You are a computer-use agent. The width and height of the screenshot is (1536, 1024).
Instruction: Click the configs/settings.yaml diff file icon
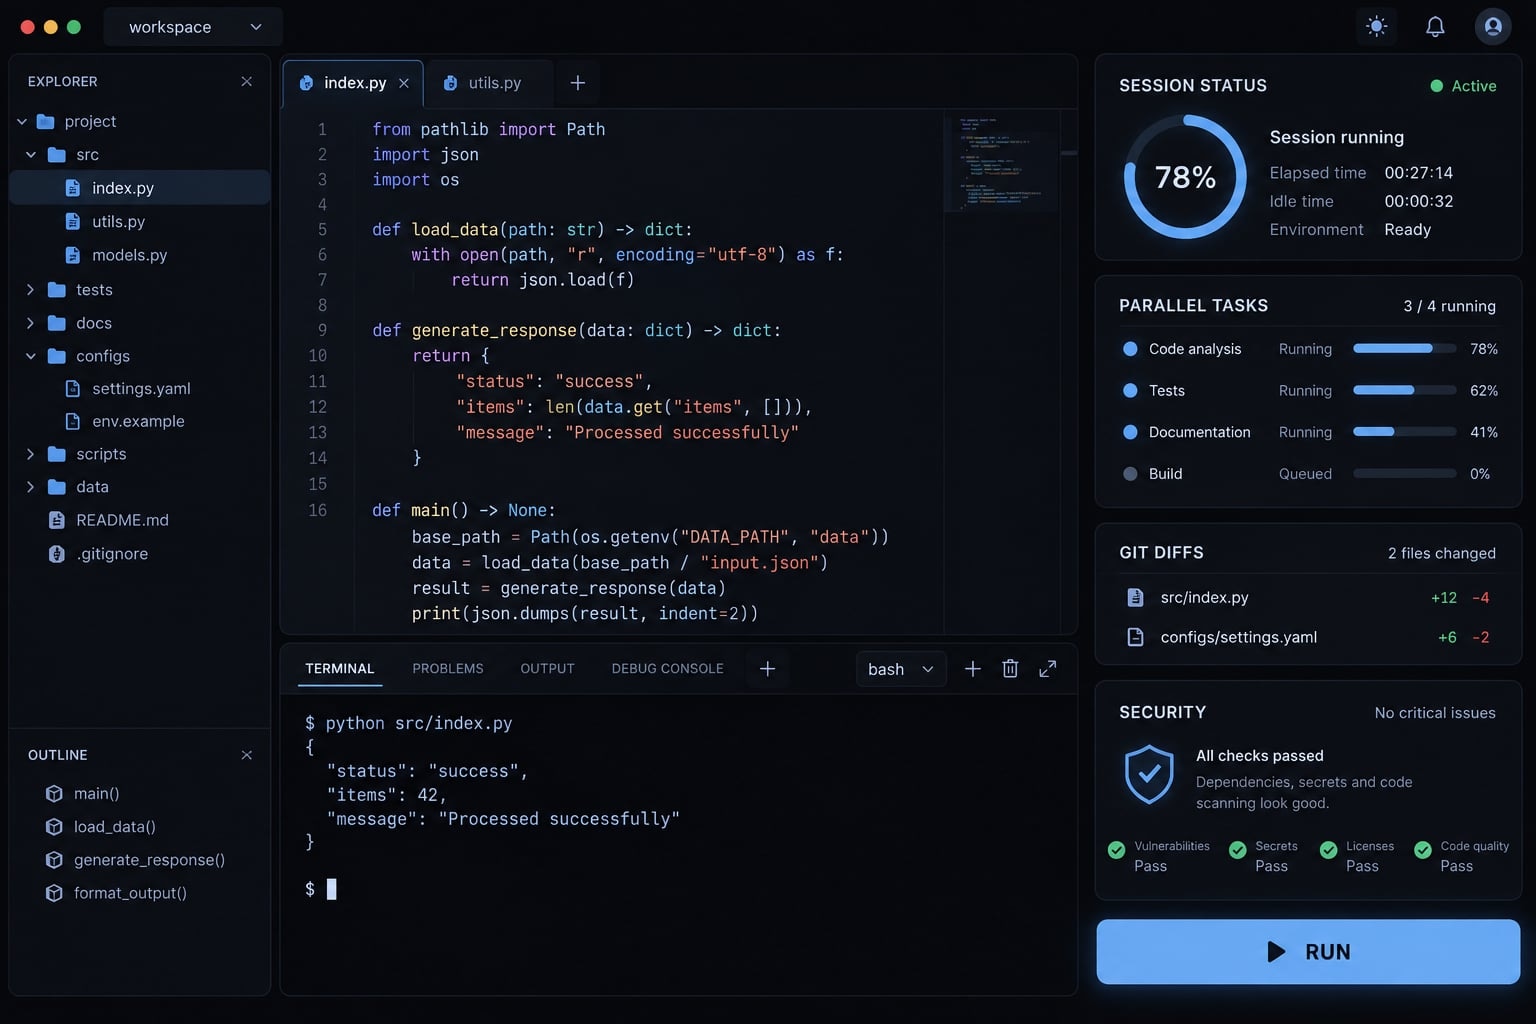[1136, 637]
